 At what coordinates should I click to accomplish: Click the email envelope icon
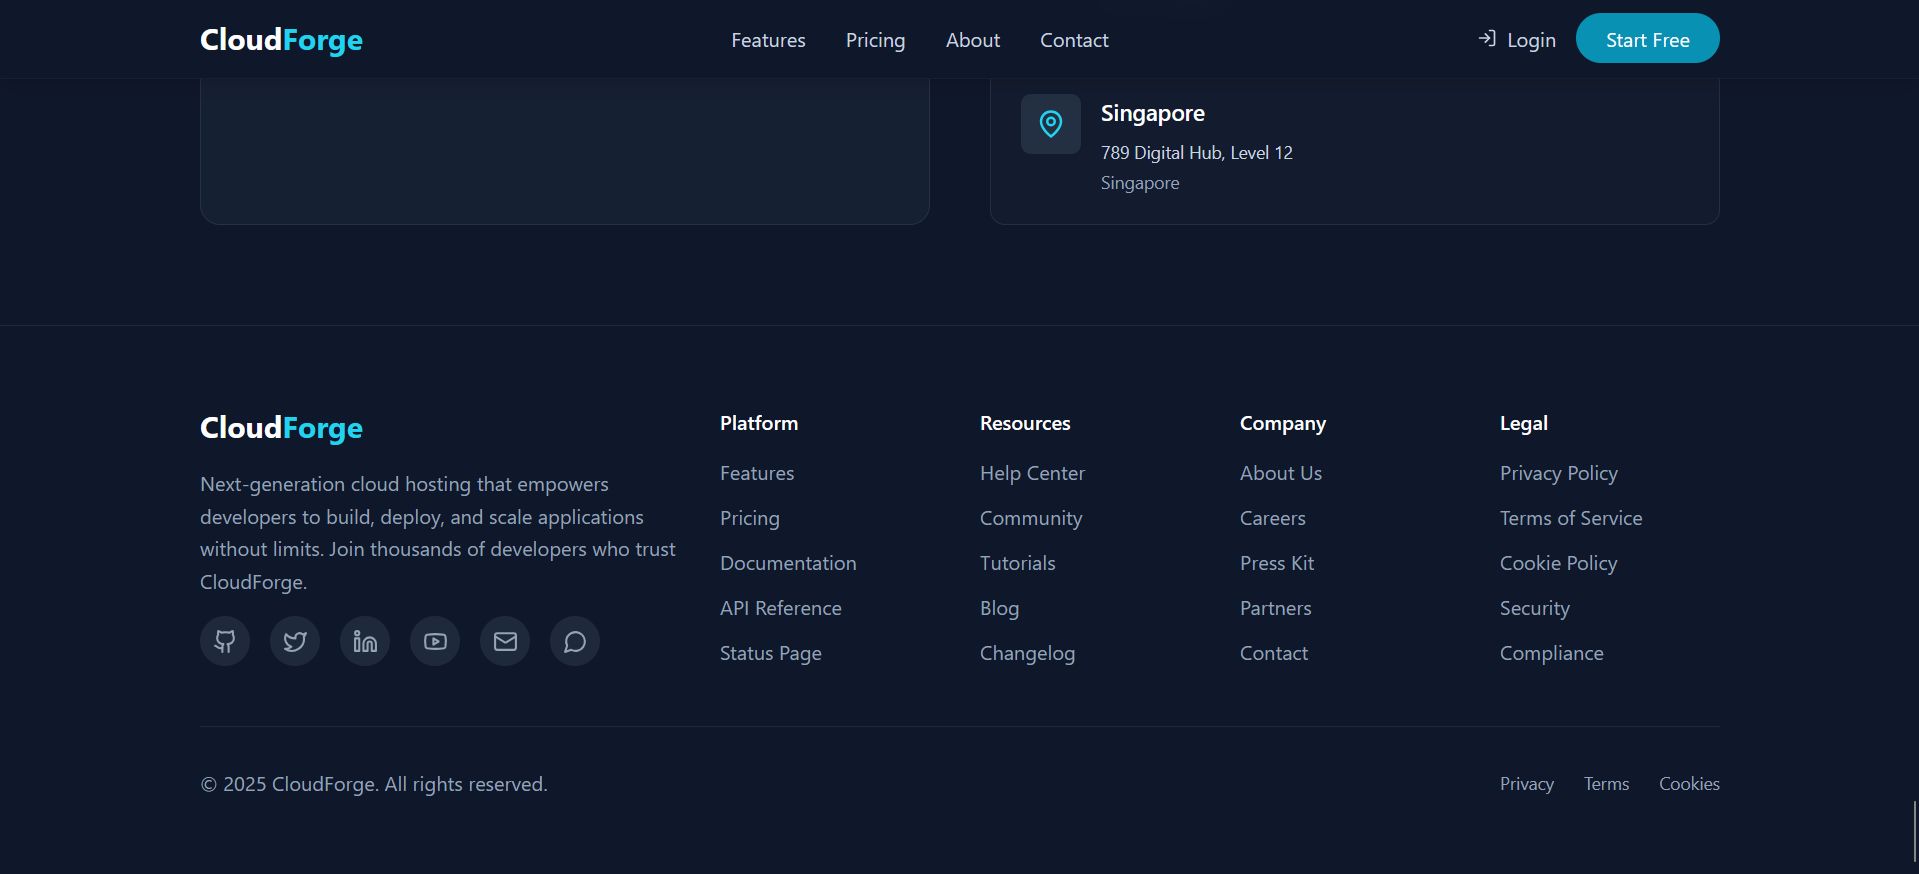[x=505, y=641]
